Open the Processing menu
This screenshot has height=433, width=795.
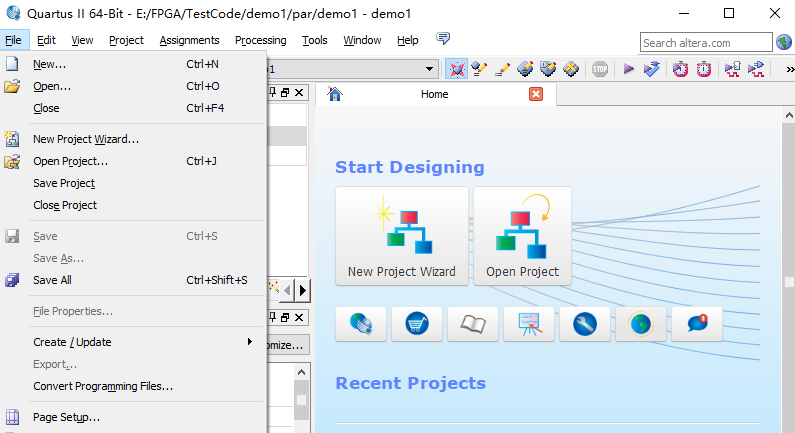(260, 40)
